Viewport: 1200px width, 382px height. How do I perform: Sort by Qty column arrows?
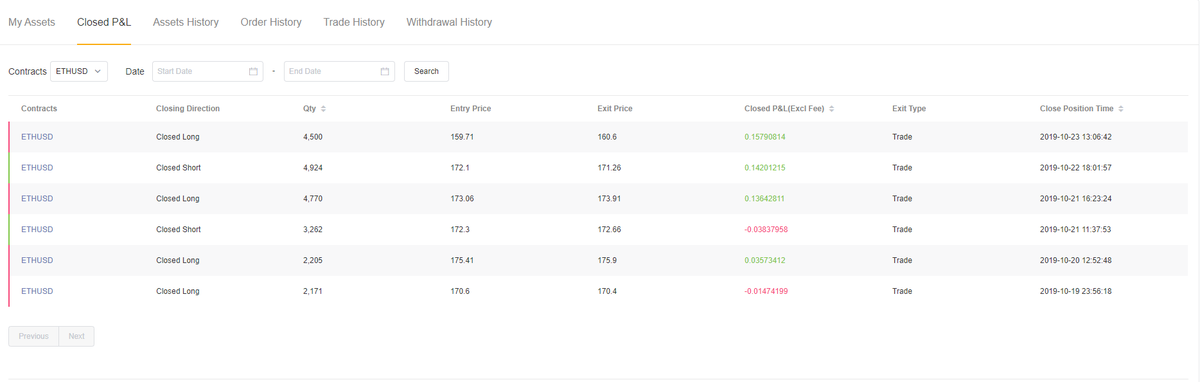(323, 108)
